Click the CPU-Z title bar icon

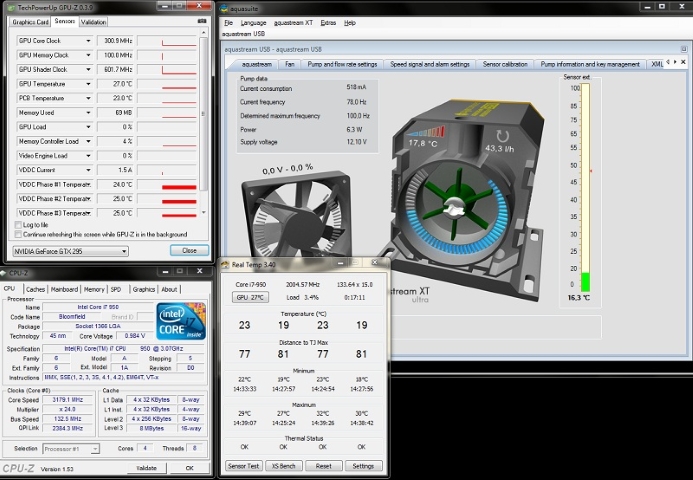5,273
